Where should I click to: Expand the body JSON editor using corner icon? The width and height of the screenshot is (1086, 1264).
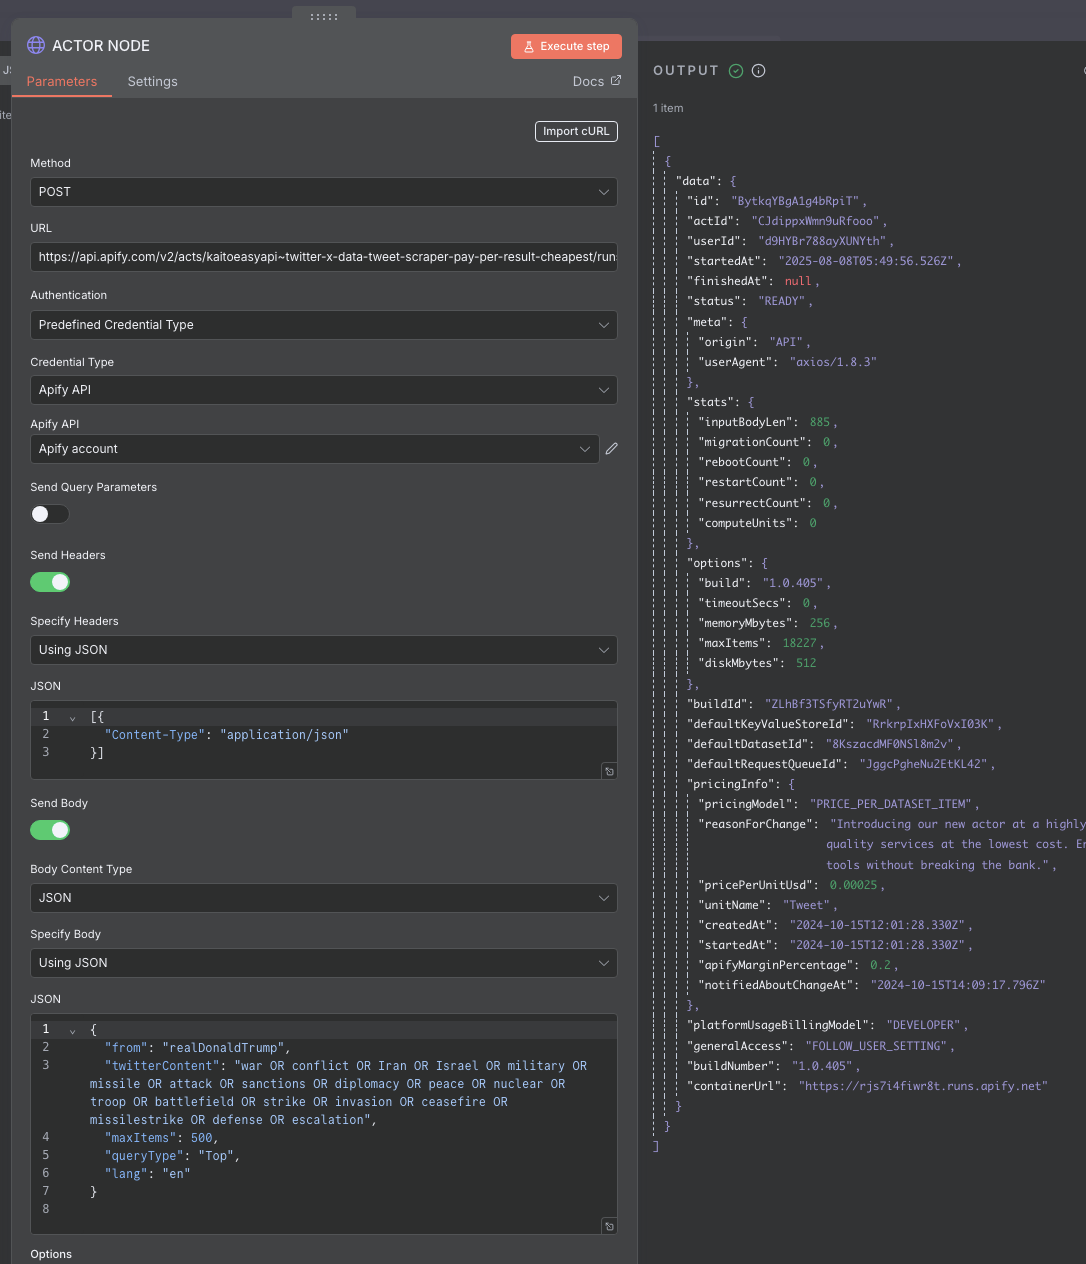coord(609,1226)
